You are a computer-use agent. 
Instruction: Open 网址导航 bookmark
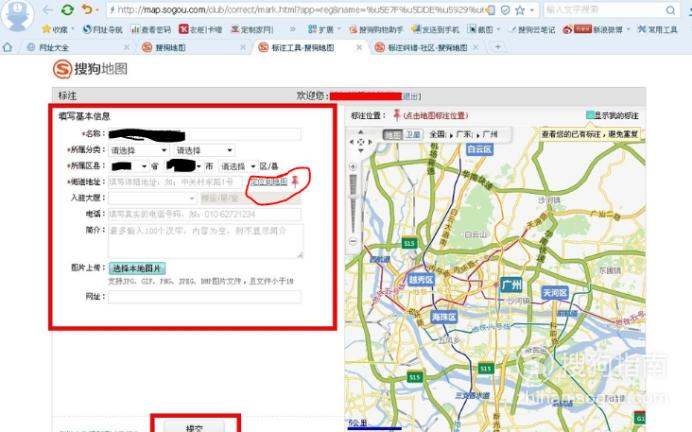coord(102,30)
